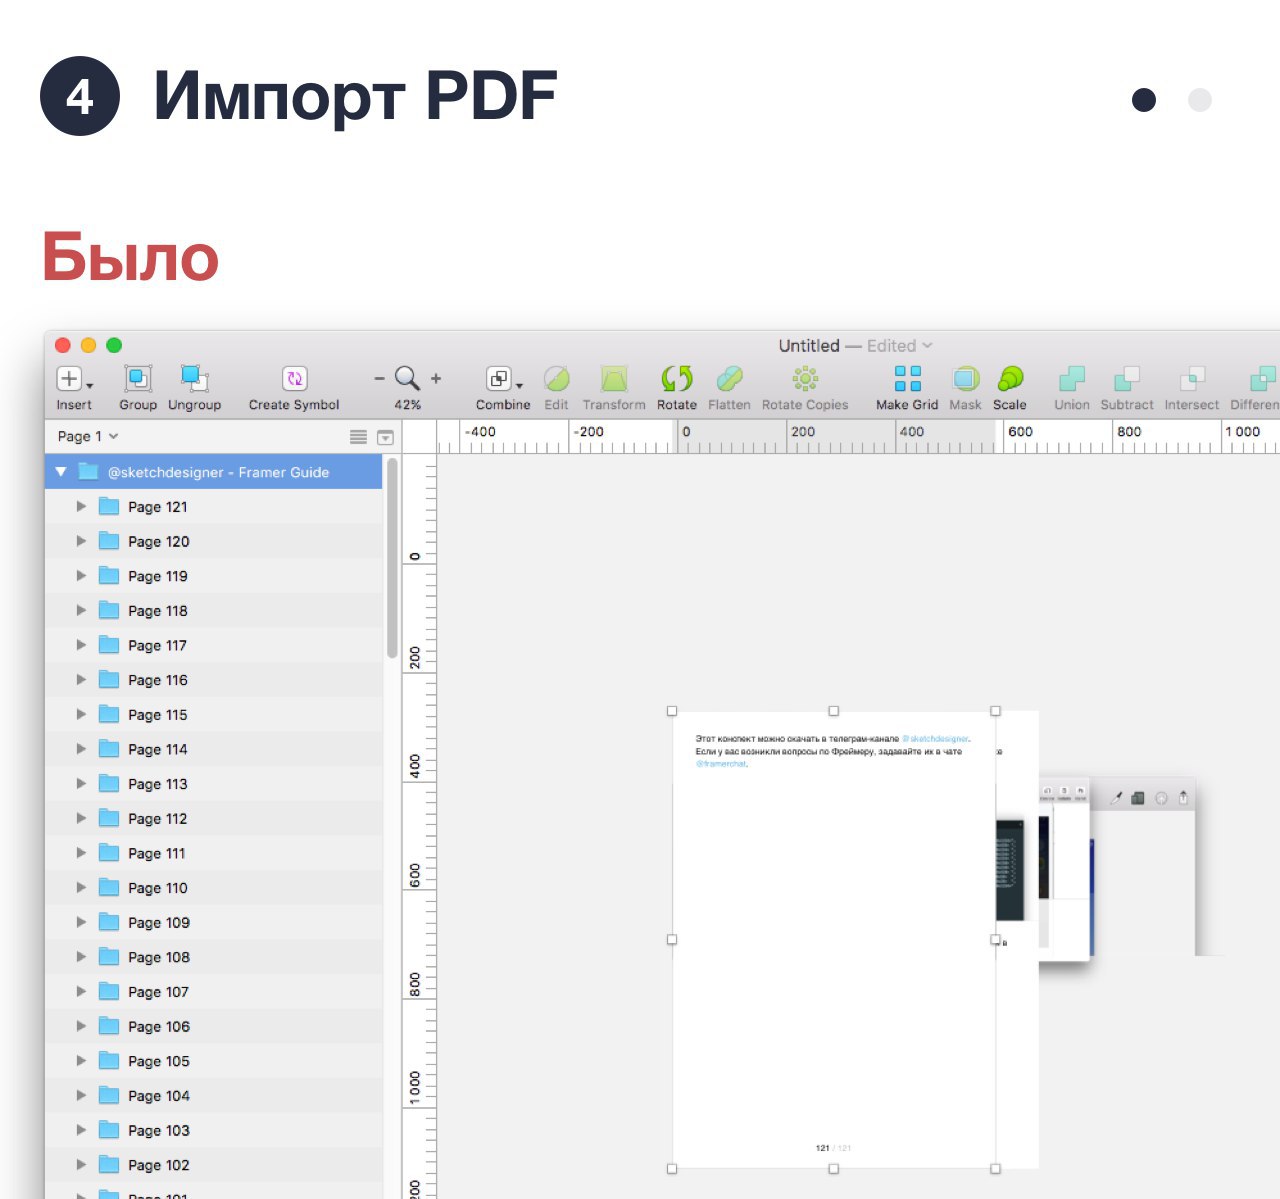Click the second carousel dot indicator

(1200, 100)
